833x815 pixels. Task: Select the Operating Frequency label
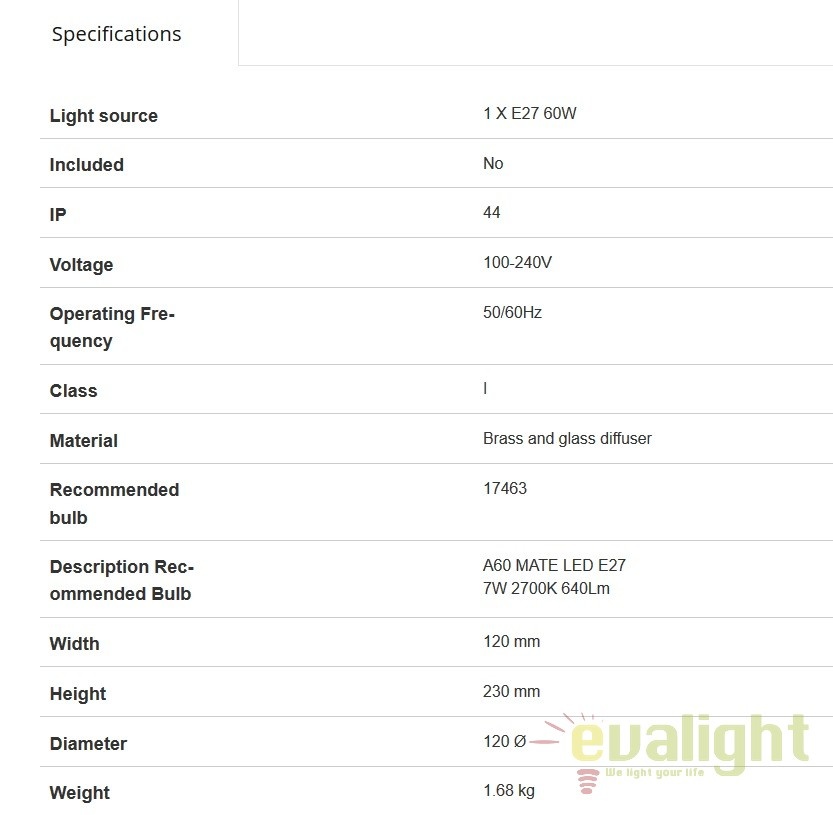tap(112, 327)
